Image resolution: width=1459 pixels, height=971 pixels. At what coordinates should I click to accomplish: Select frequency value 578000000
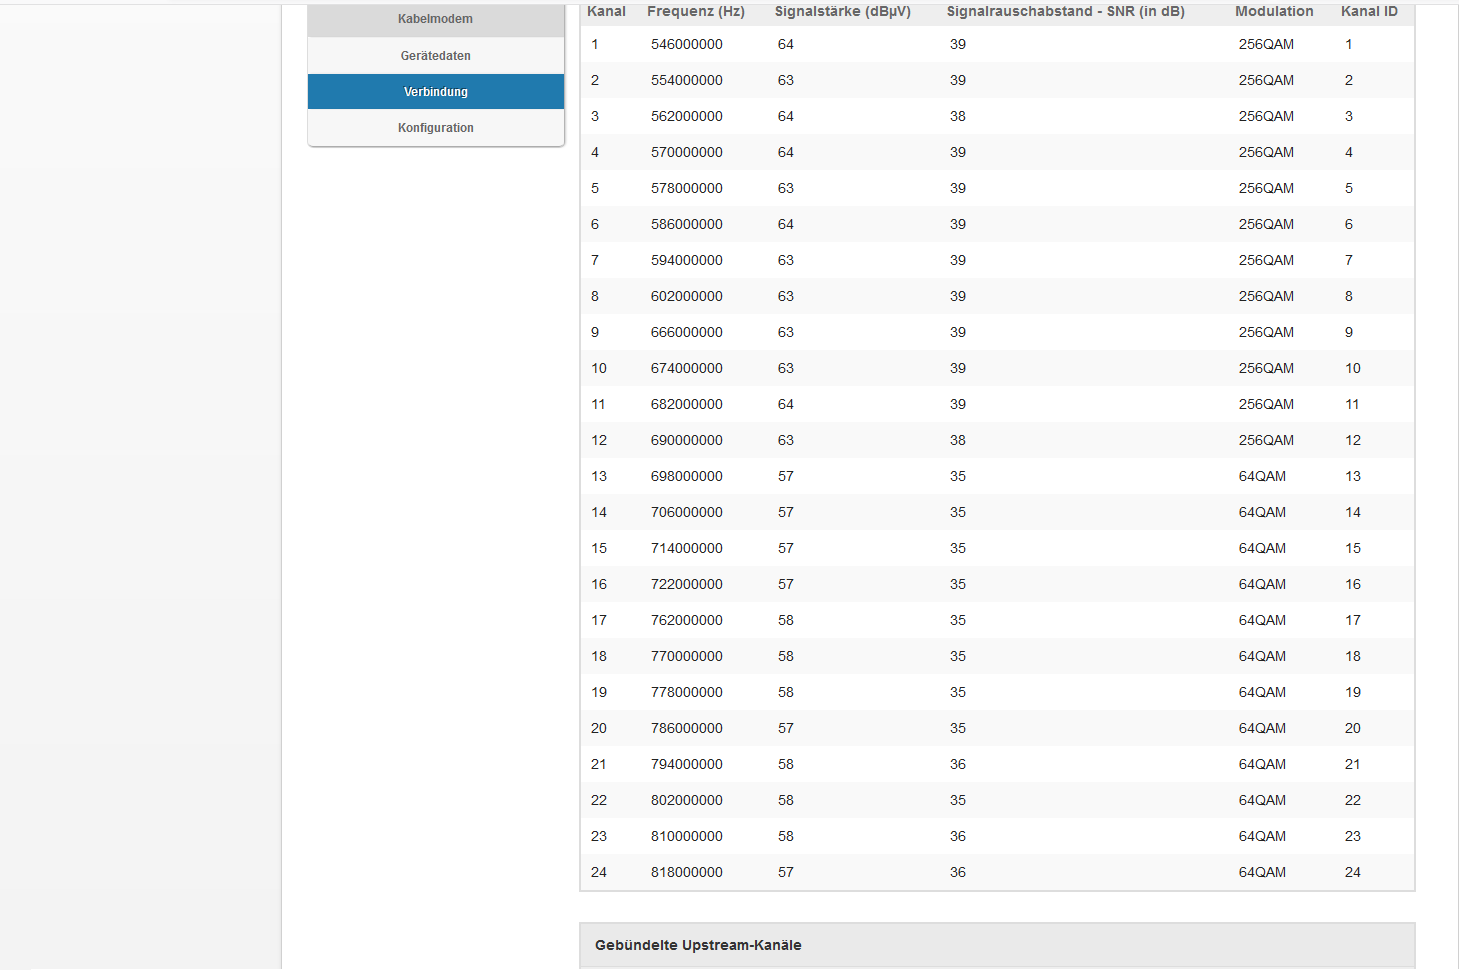pos(687,188)
